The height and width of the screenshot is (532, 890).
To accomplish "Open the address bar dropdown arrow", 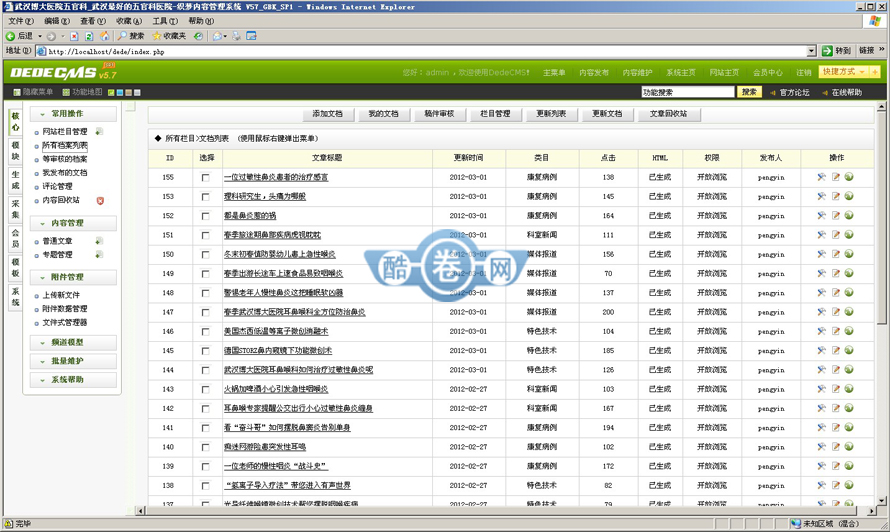I will point(812,51).
